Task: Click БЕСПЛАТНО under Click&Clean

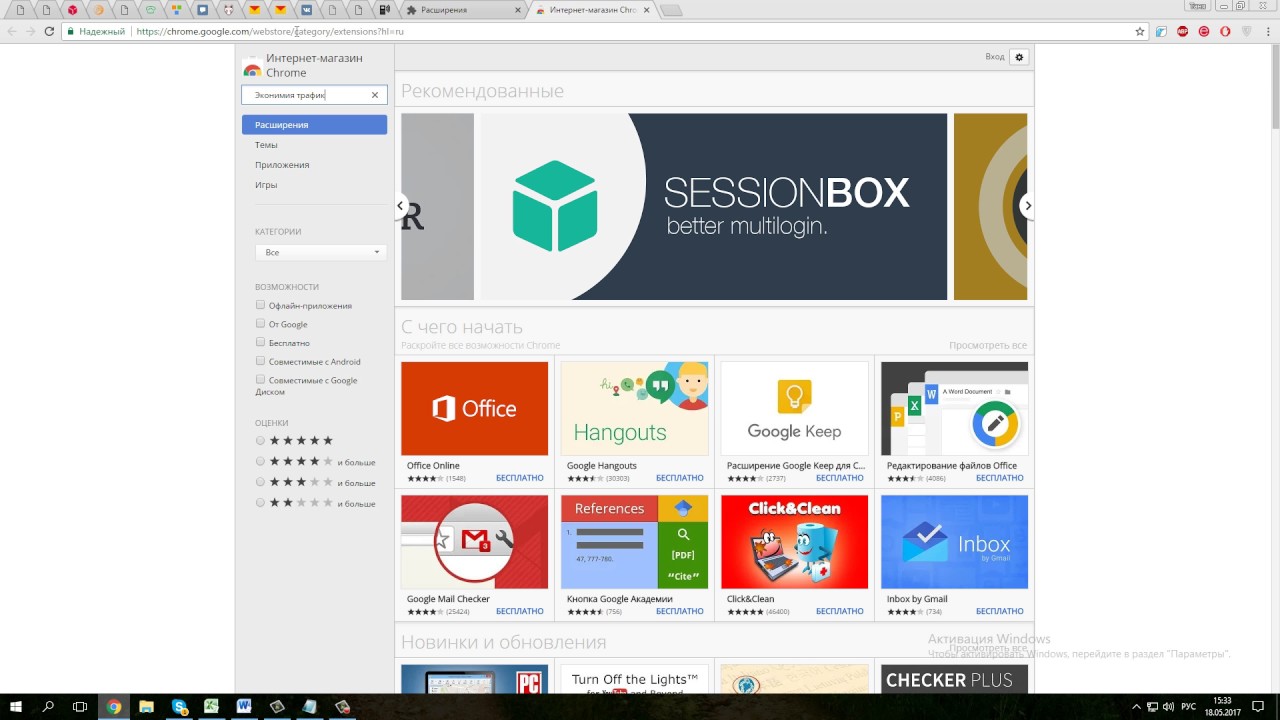Action: 840,611
